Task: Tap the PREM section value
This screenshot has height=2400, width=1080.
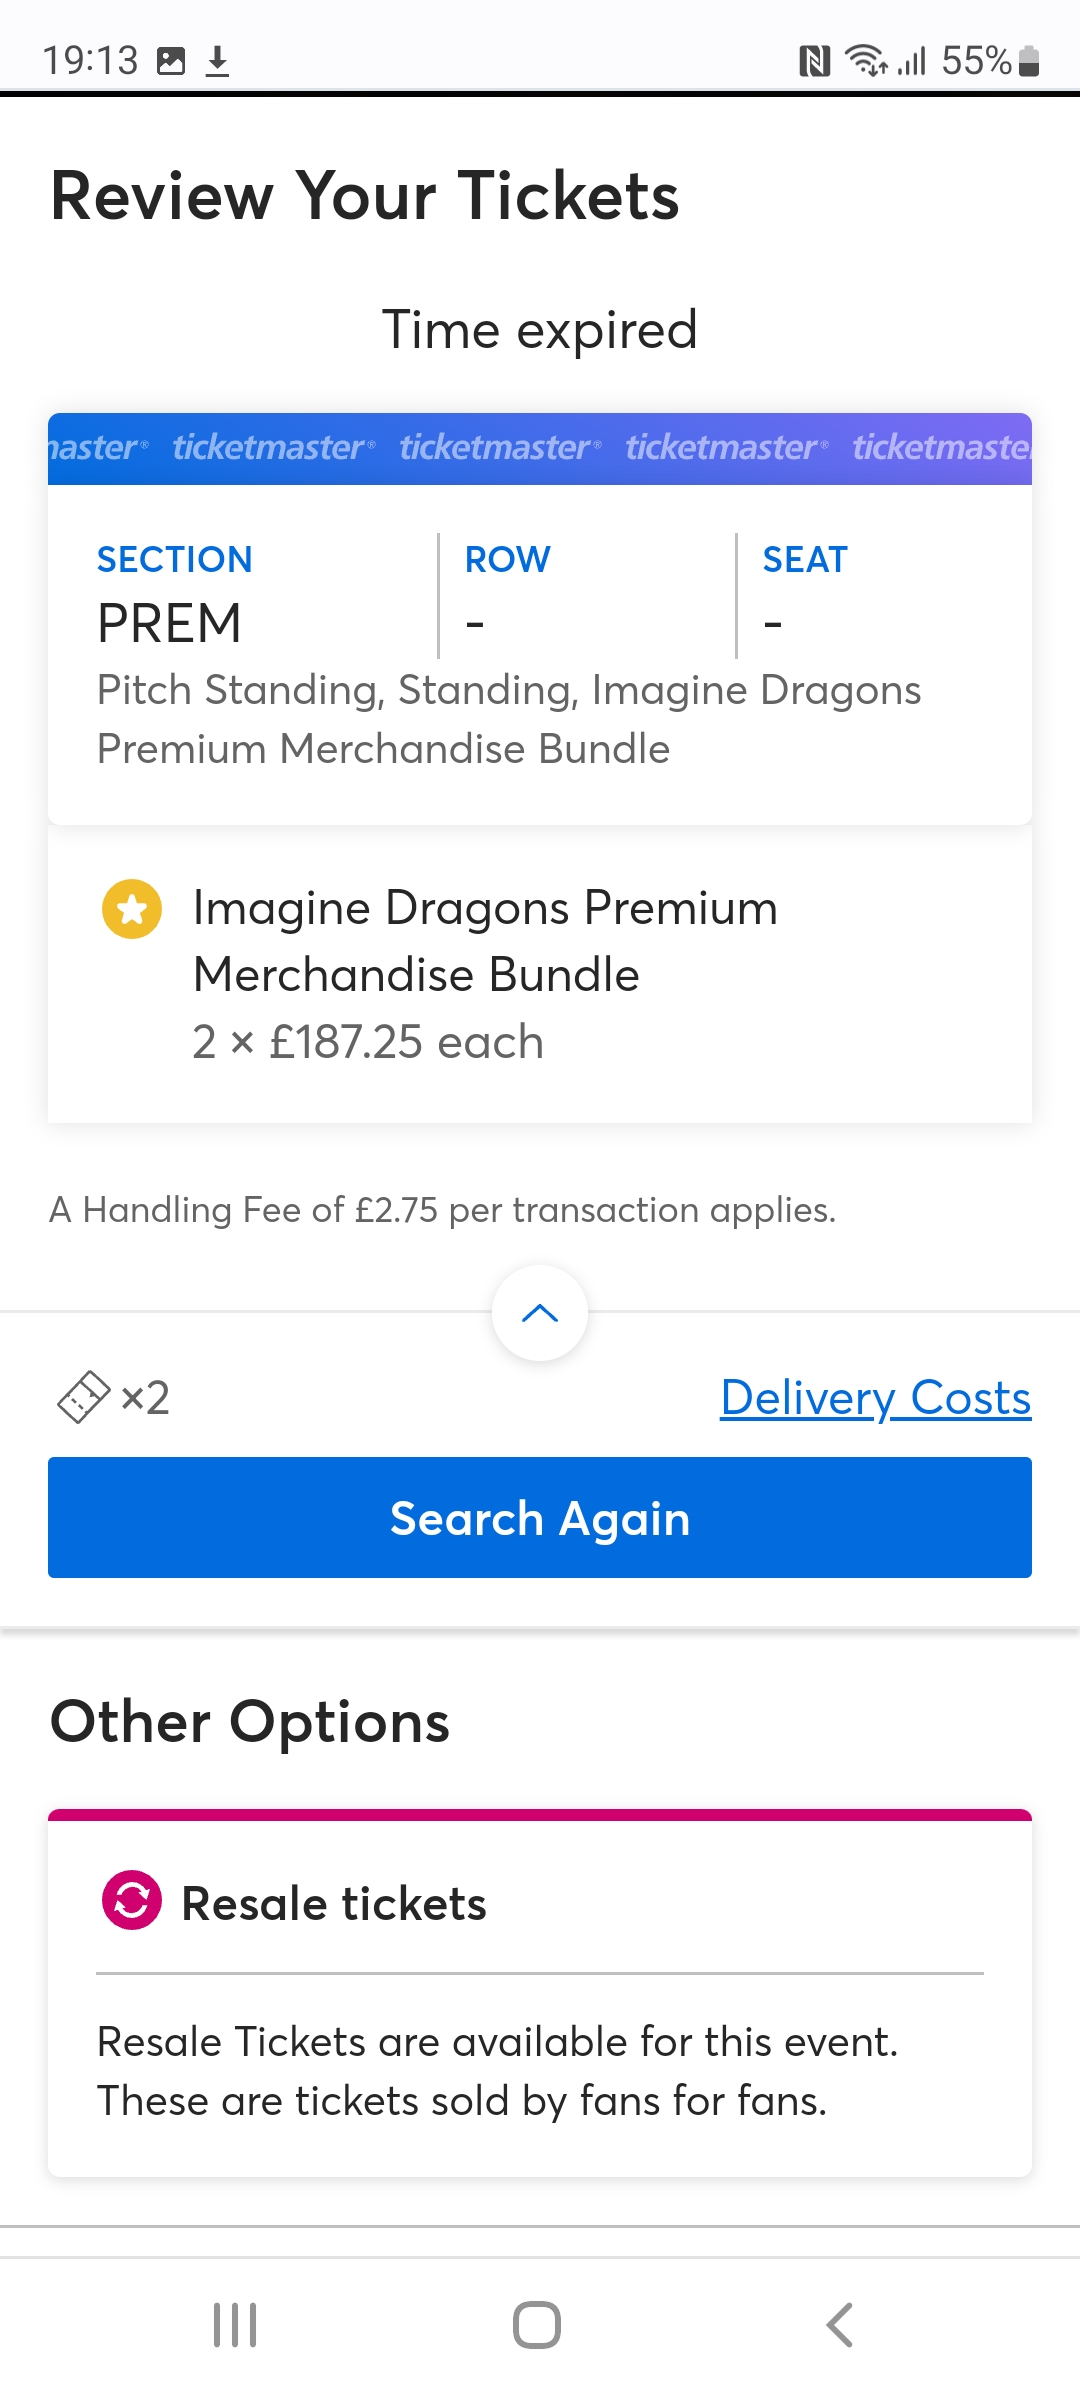Action: point(169,623)
